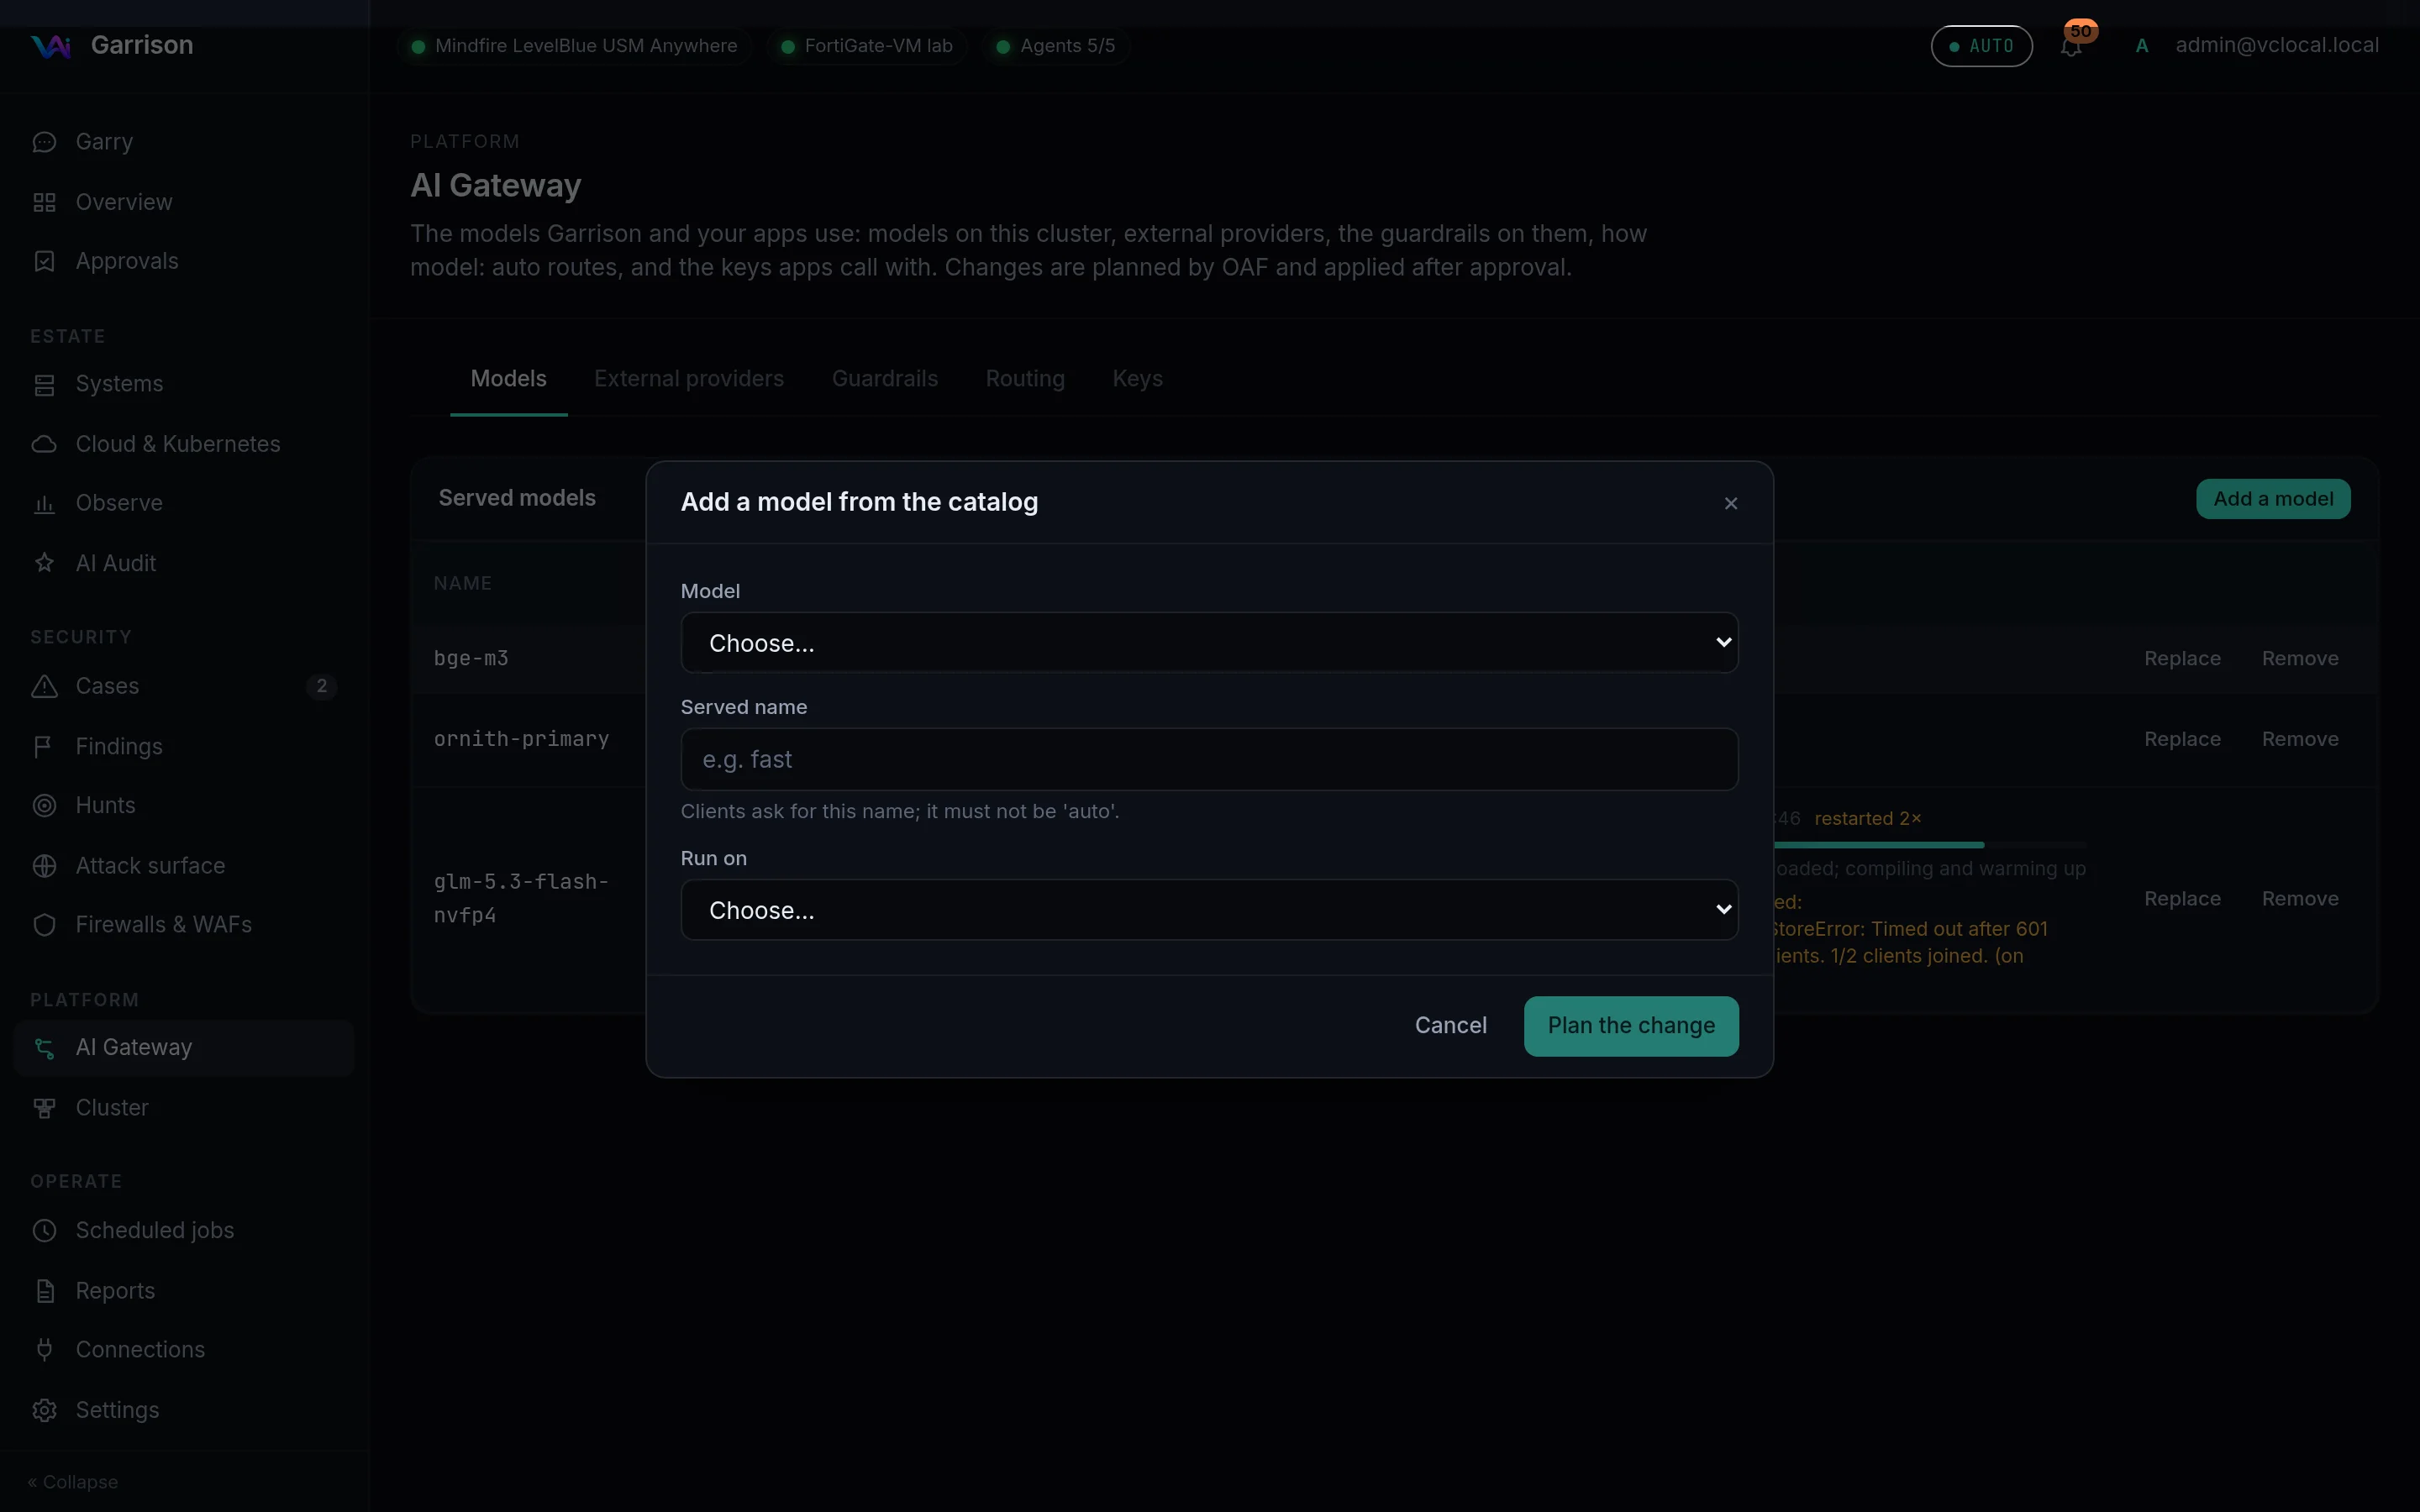This screenshot has height=1512, width=2420.
Task: Click the Firewalls & WAFs shield icon
Action: [x=44, y=925]
